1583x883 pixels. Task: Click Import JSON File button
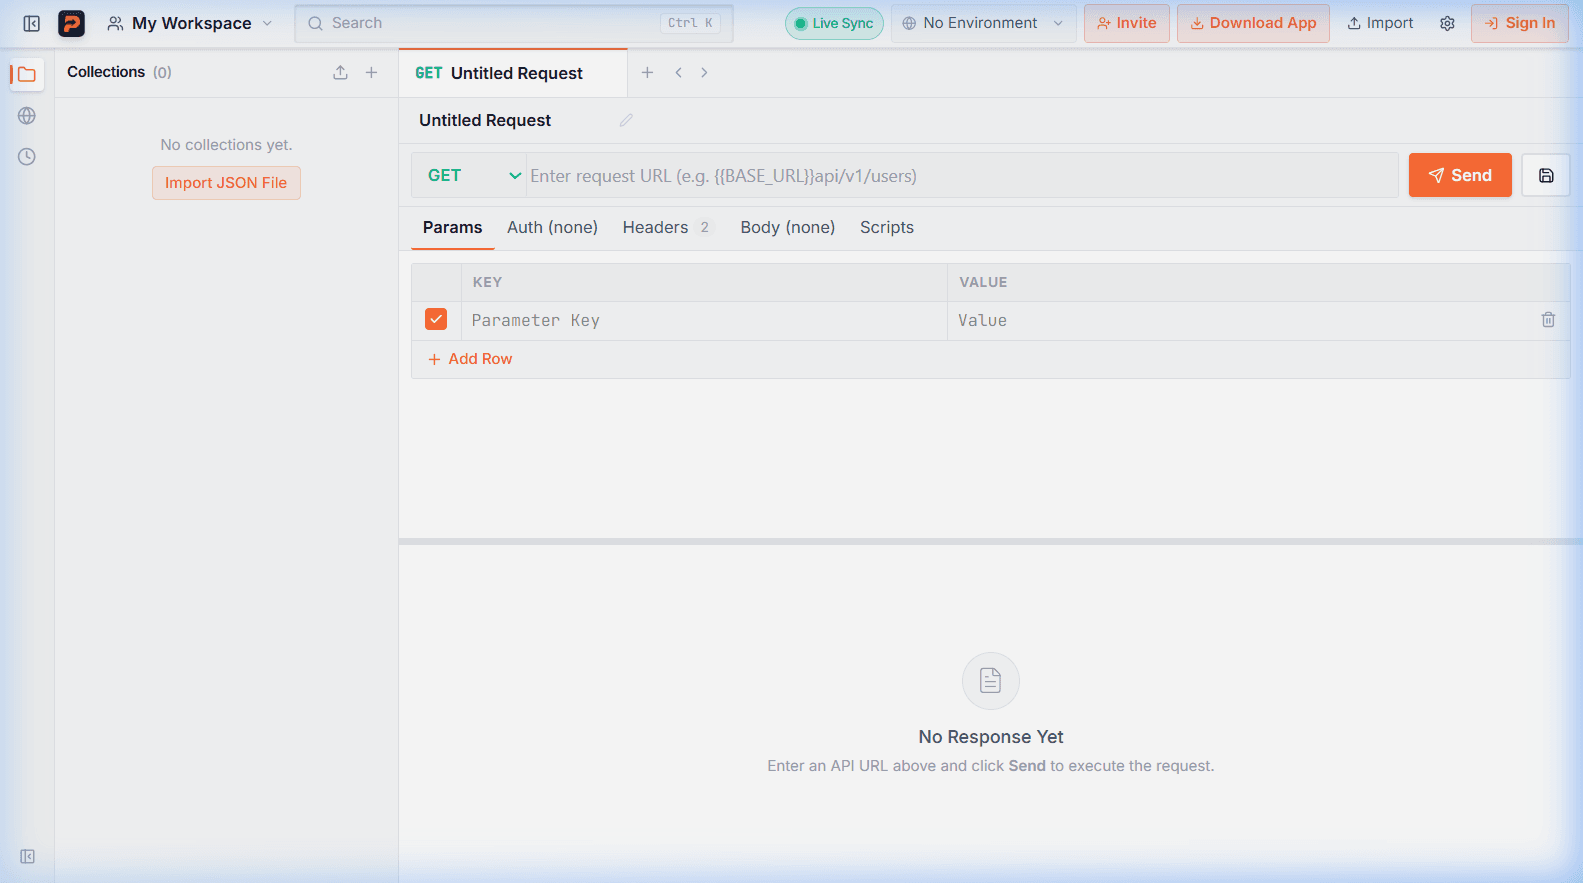pyautogui.click(x=226, y=183)
